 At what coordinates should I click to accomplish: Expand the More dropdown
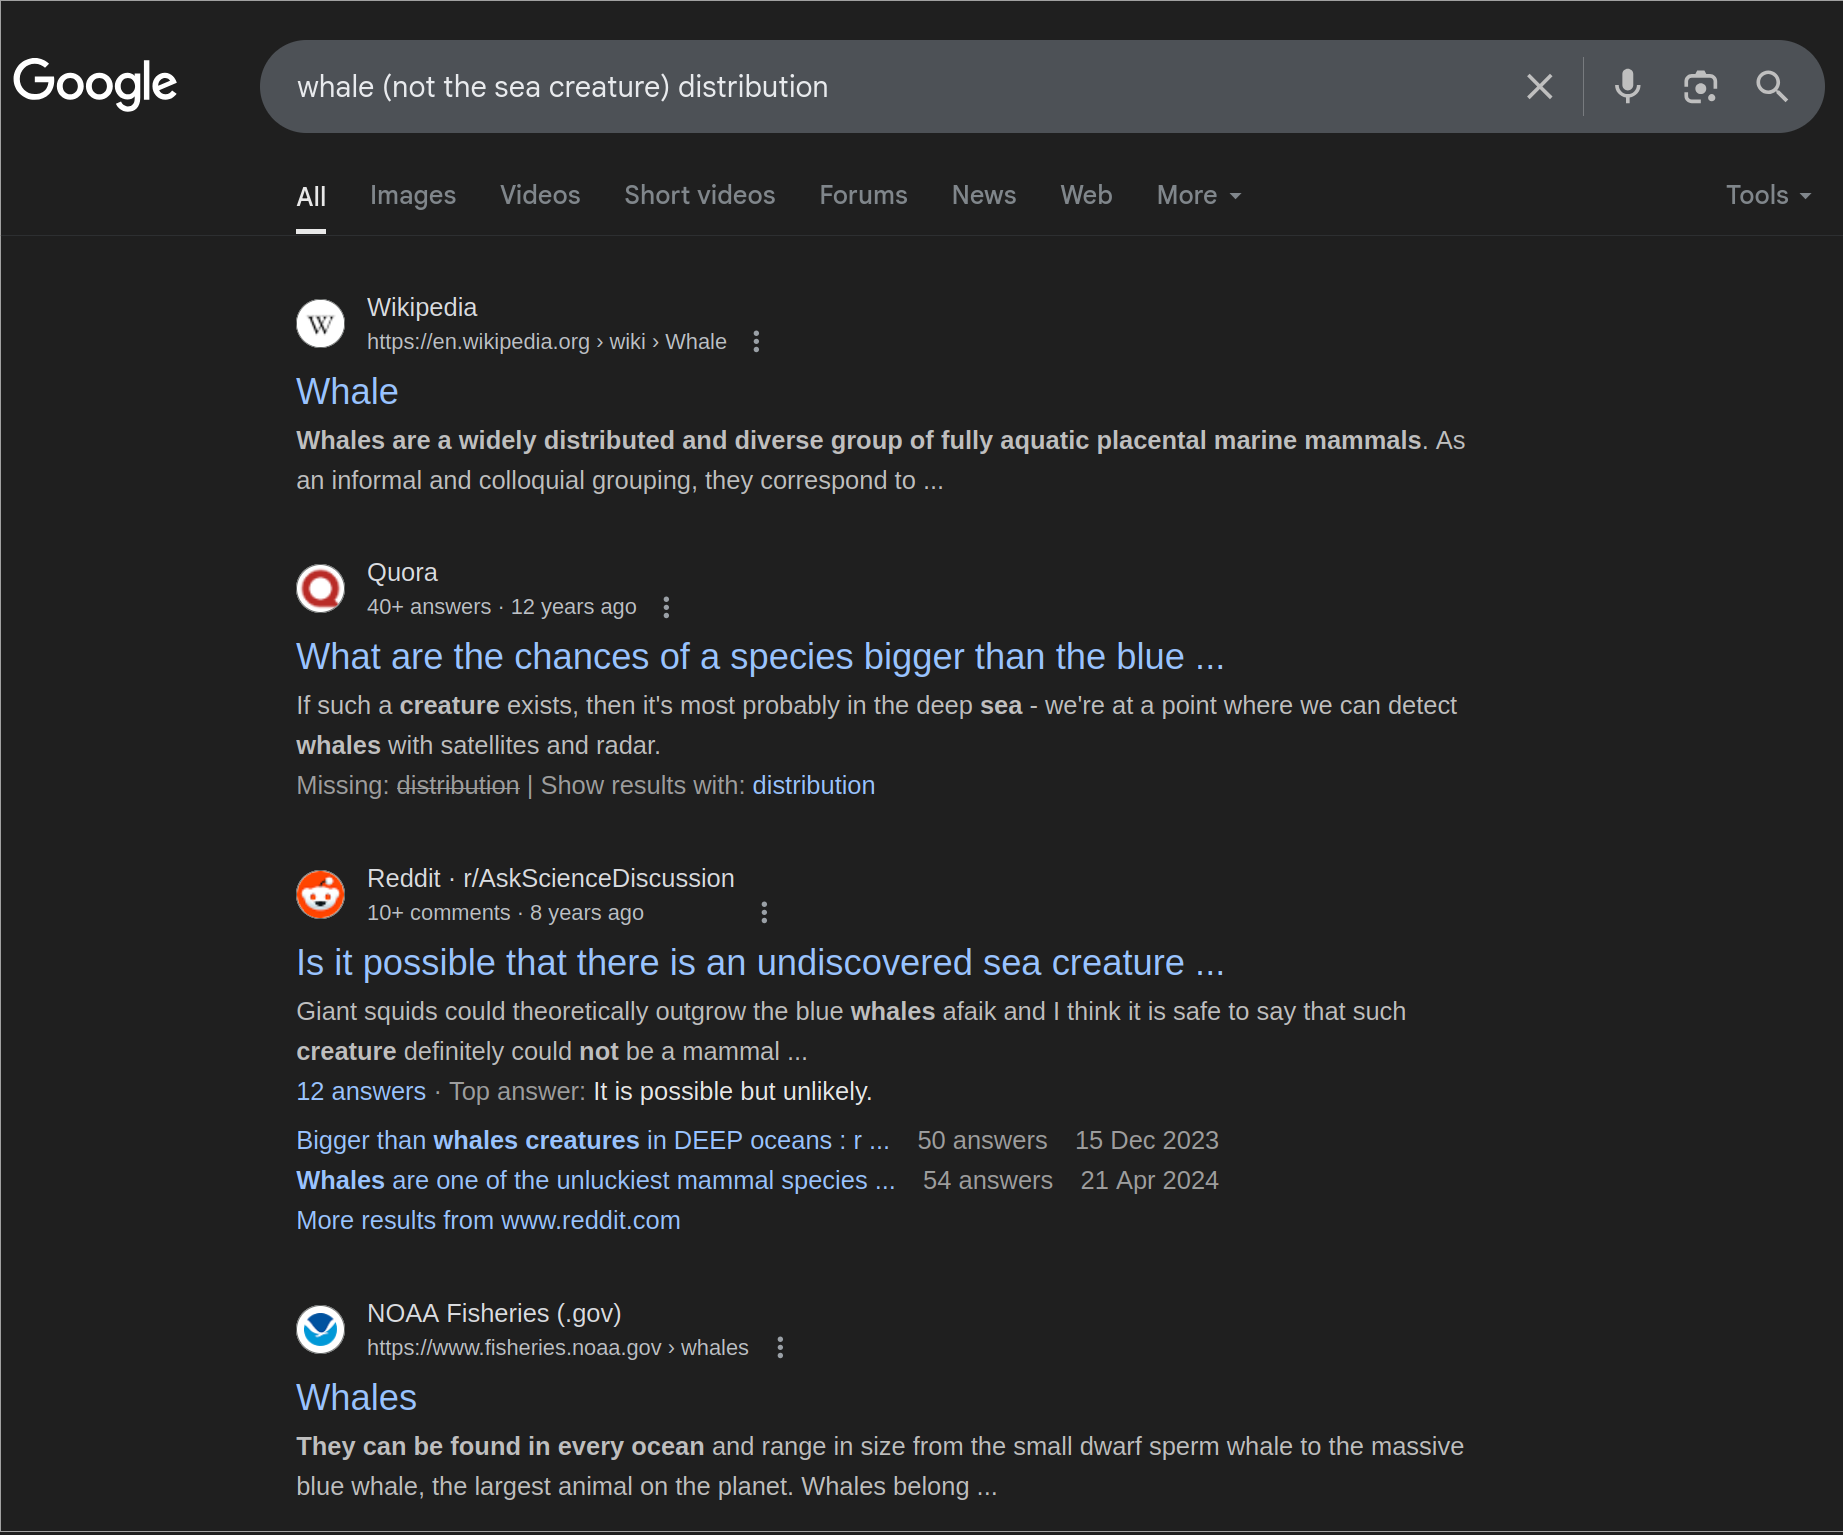click(1199, 196)
